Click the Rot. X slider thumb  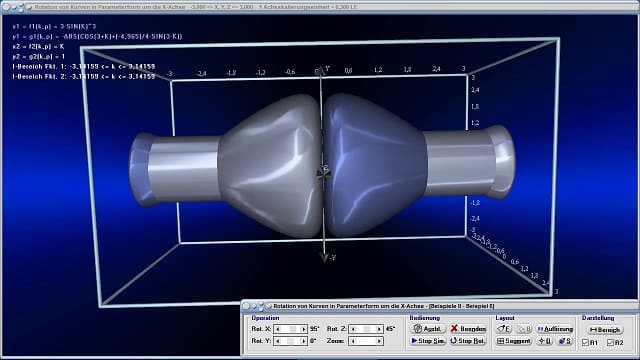click(x=293, y=329)
